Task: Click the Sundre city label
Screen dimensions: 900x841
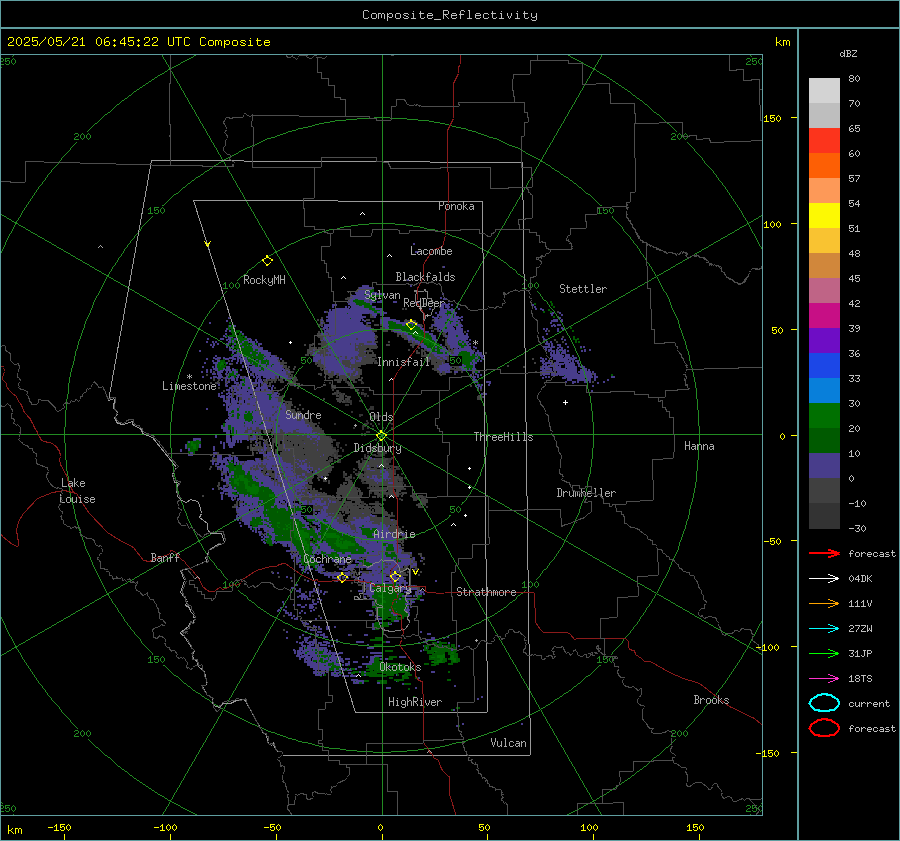Action: 303,414
